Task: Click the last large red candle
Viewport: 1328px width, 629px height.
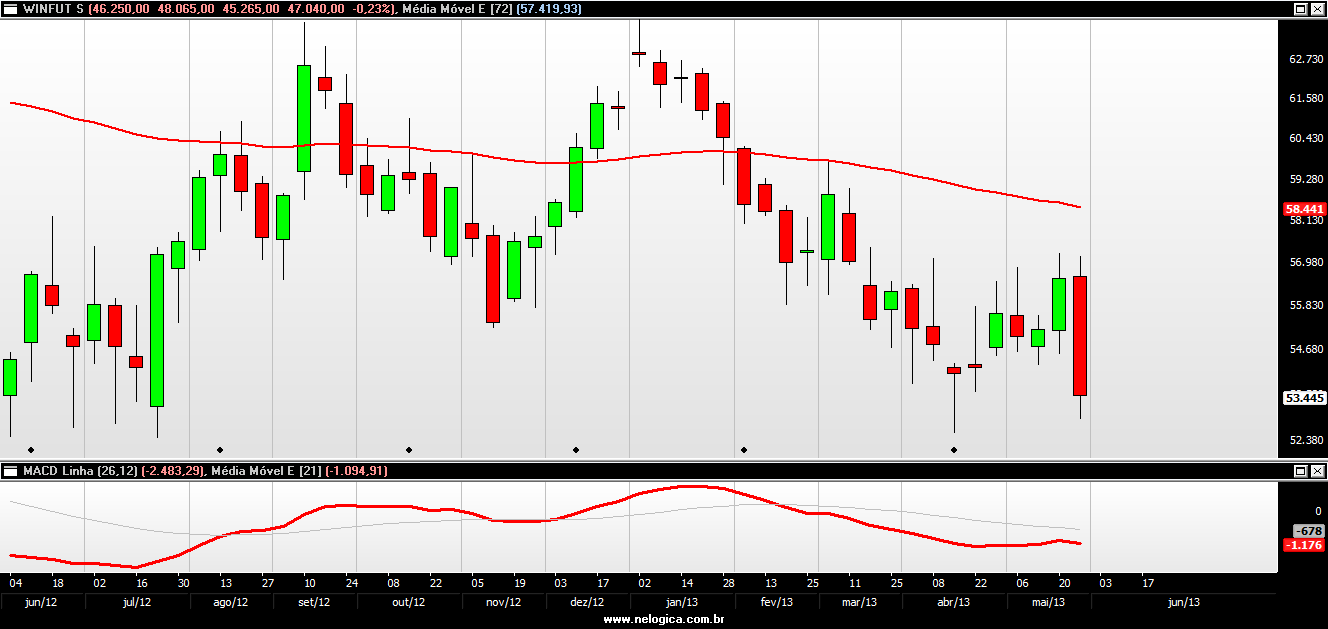Action: [1080, 336]
